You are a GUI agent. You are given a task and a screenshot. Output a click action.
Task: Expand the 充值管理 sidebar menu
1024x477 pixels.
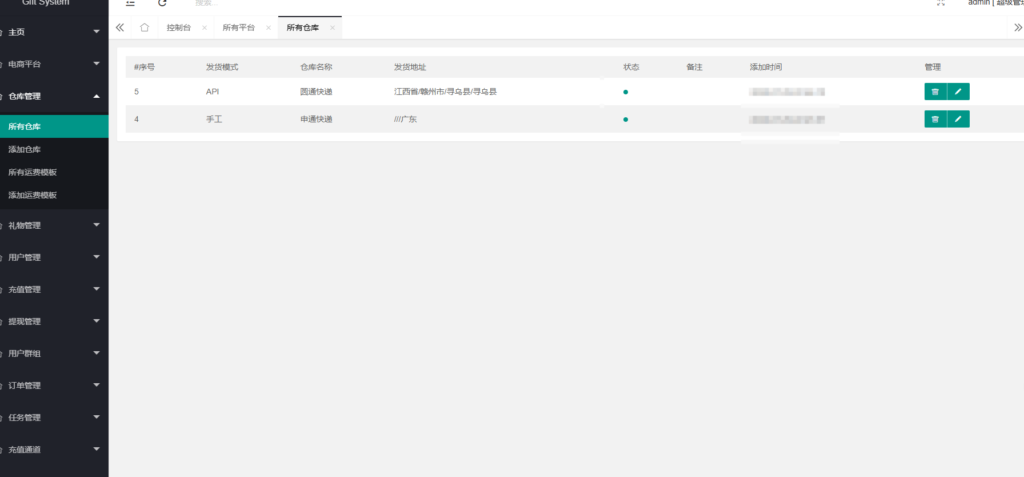tap(54, 289)
